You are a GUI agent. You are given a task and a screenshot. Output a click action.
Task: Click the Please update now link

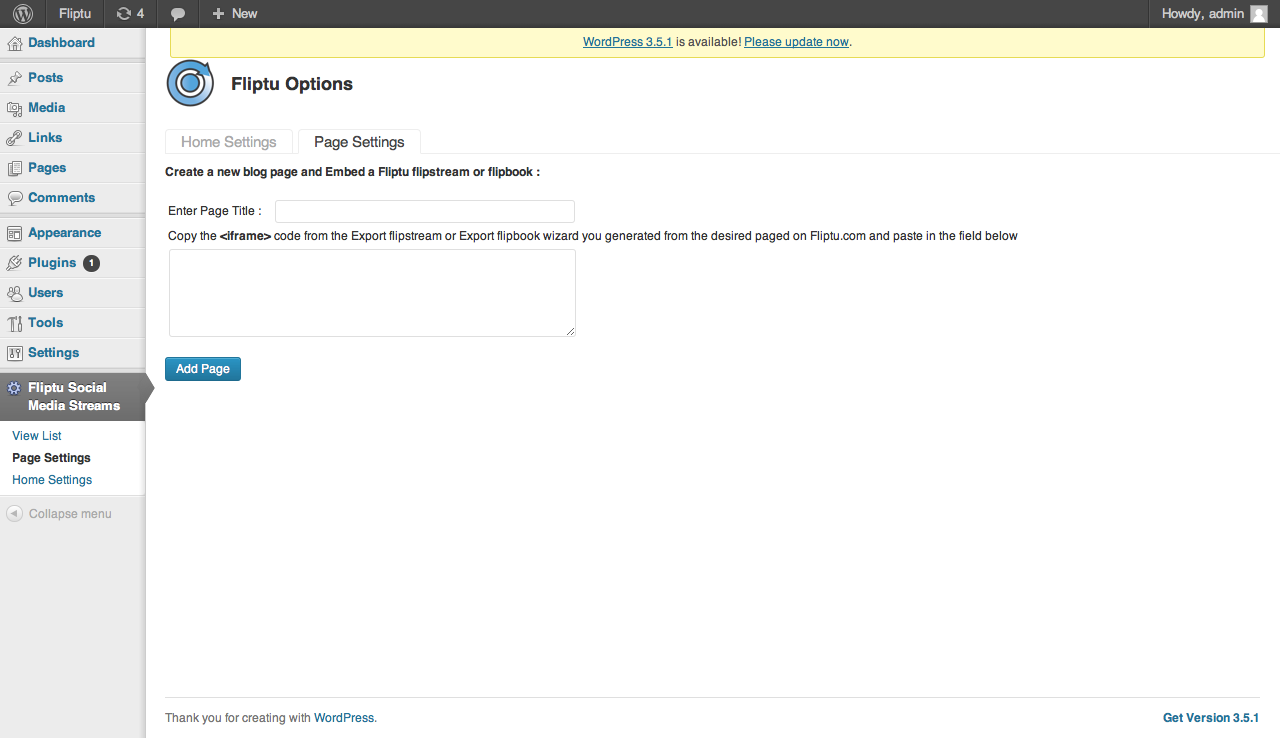pos(796,42)
